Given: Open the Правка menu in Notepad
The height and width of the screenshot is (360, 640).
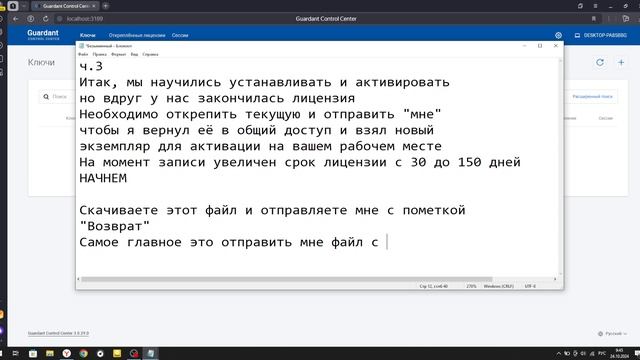Looking at the screenshot, I should pyautogui.click(x=99, y=54).
